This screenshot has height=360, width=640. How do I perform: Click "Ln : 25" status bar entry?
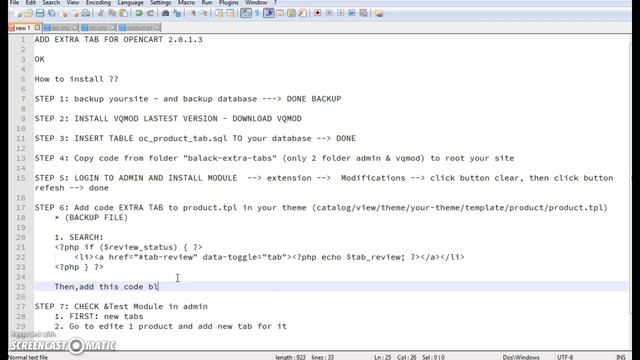tap(382, 357)
